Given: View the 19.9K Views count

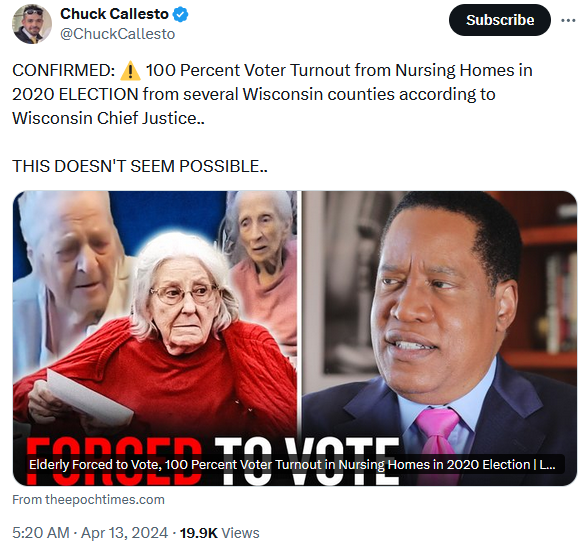Looking at the screenshot, I should (219, 533).
